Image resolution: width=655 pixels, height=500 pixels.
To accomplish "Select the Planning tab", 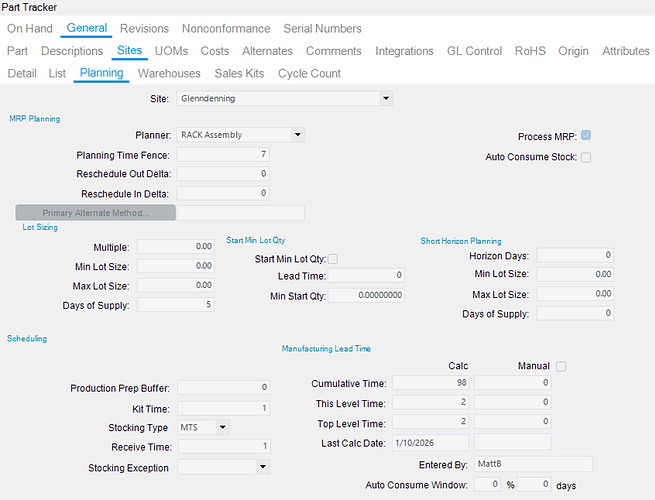I will click(x=102, y=73).
